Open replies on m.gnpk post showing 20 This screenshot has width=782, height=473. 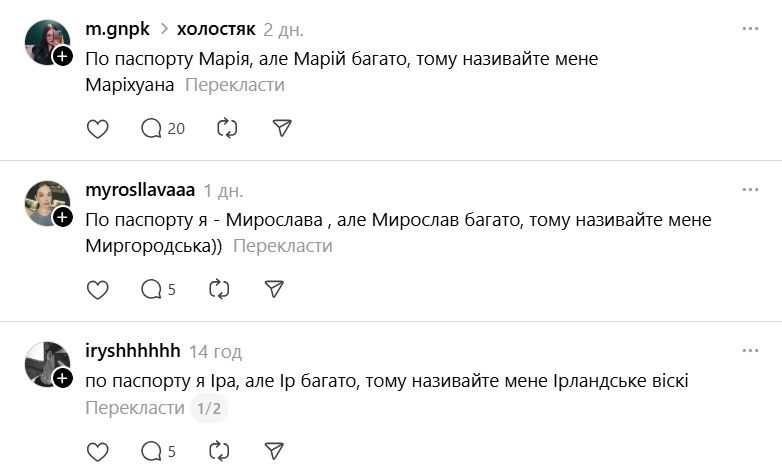tap(163, 128)
